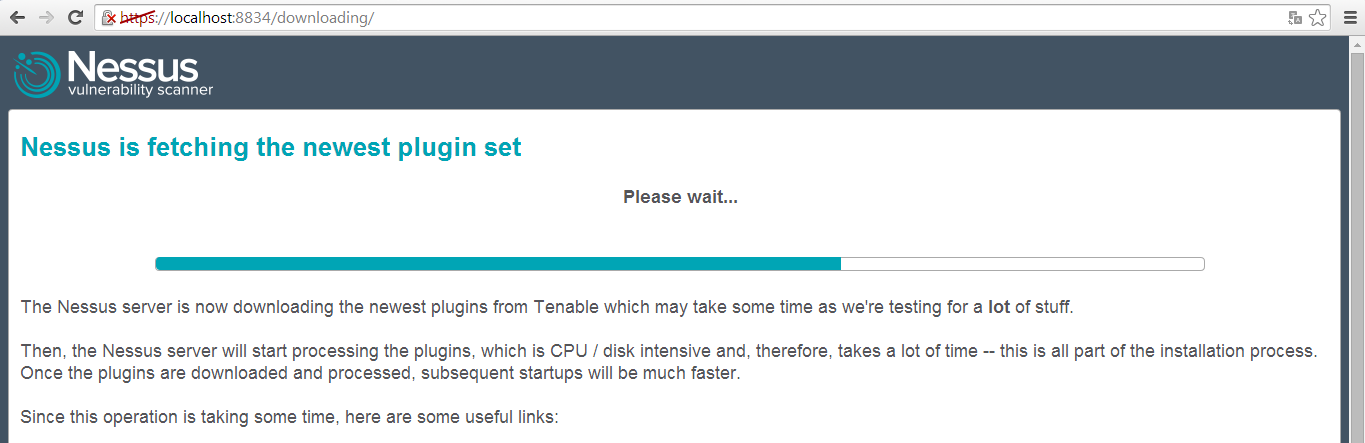Click the filled teal portion of the progress bar
Viewport: 1365px width, 443px height.
(498, 264)
